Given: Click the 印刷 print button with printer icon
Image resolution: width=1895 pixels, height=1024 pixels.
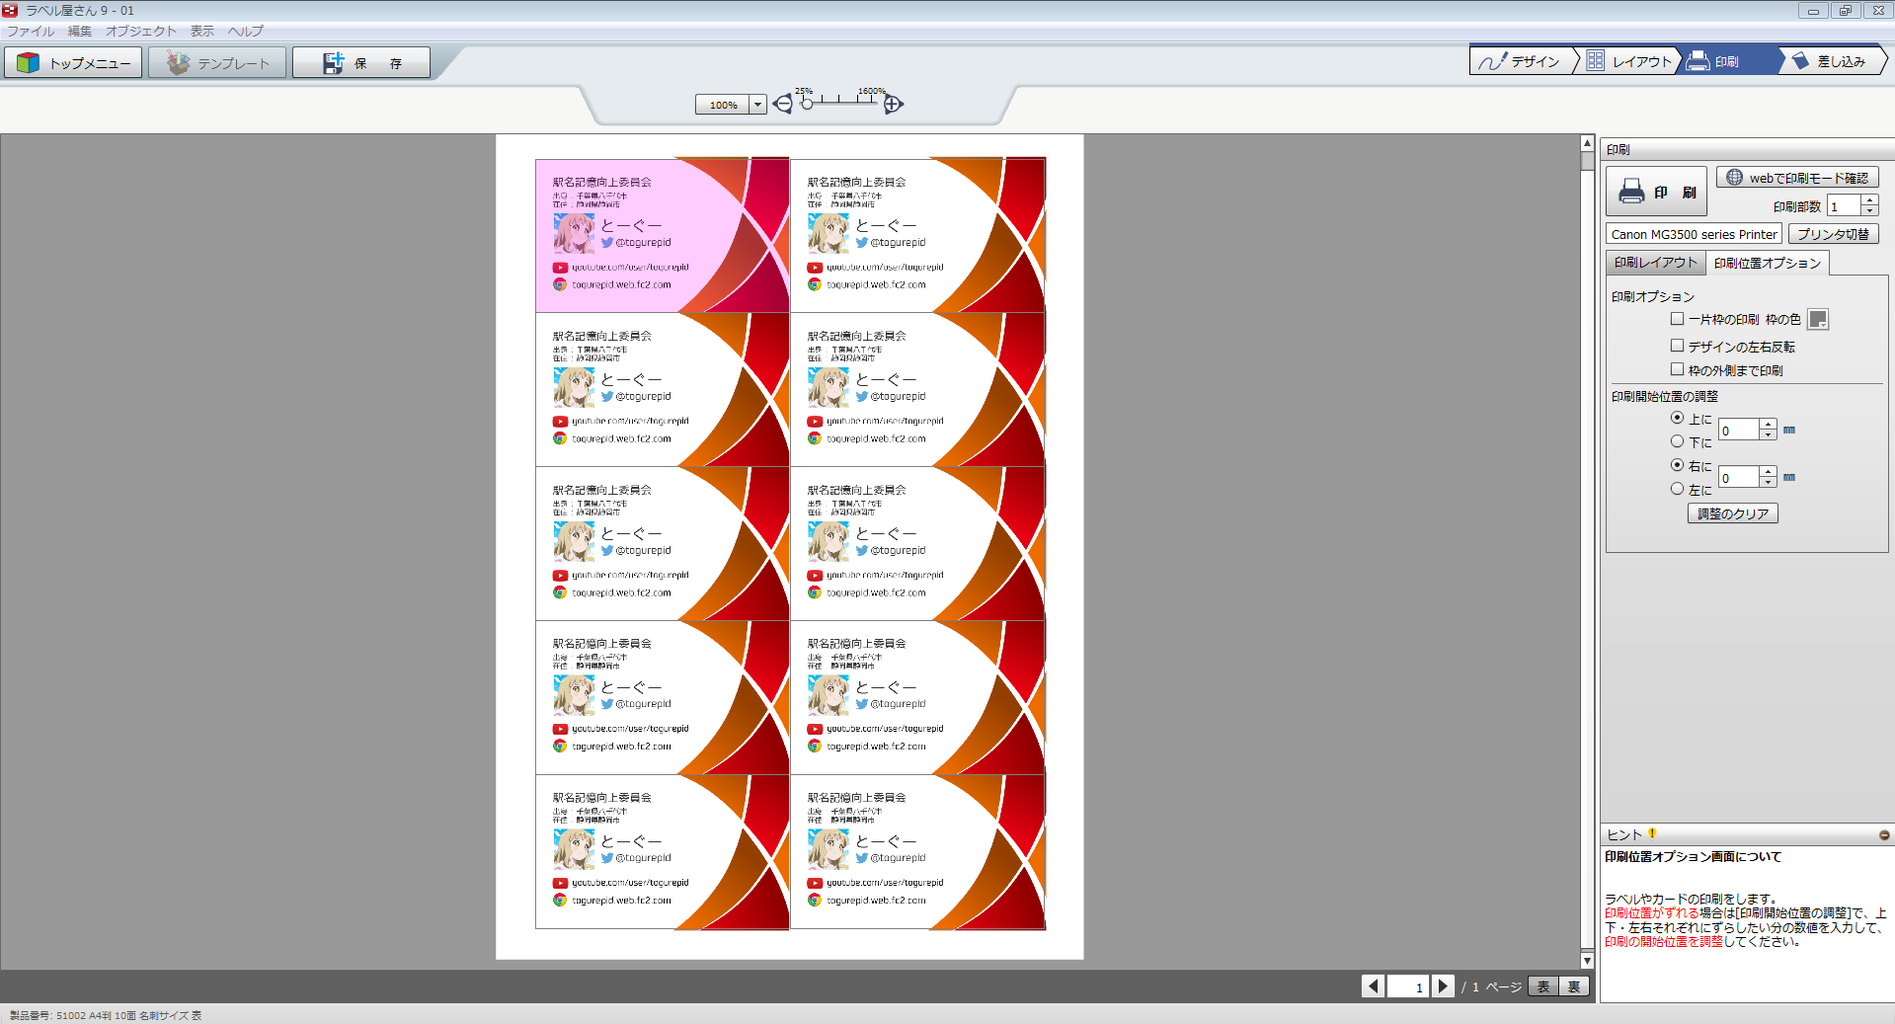Looking at the screenshot, I should (x=1656, y=192).
